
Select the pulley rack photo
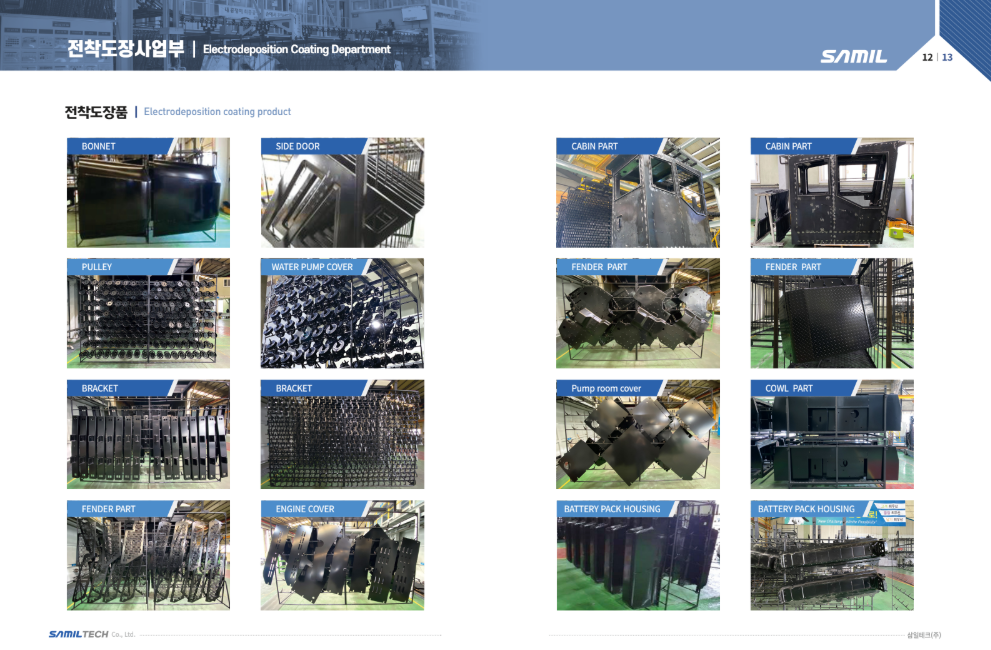pos(148,320)
